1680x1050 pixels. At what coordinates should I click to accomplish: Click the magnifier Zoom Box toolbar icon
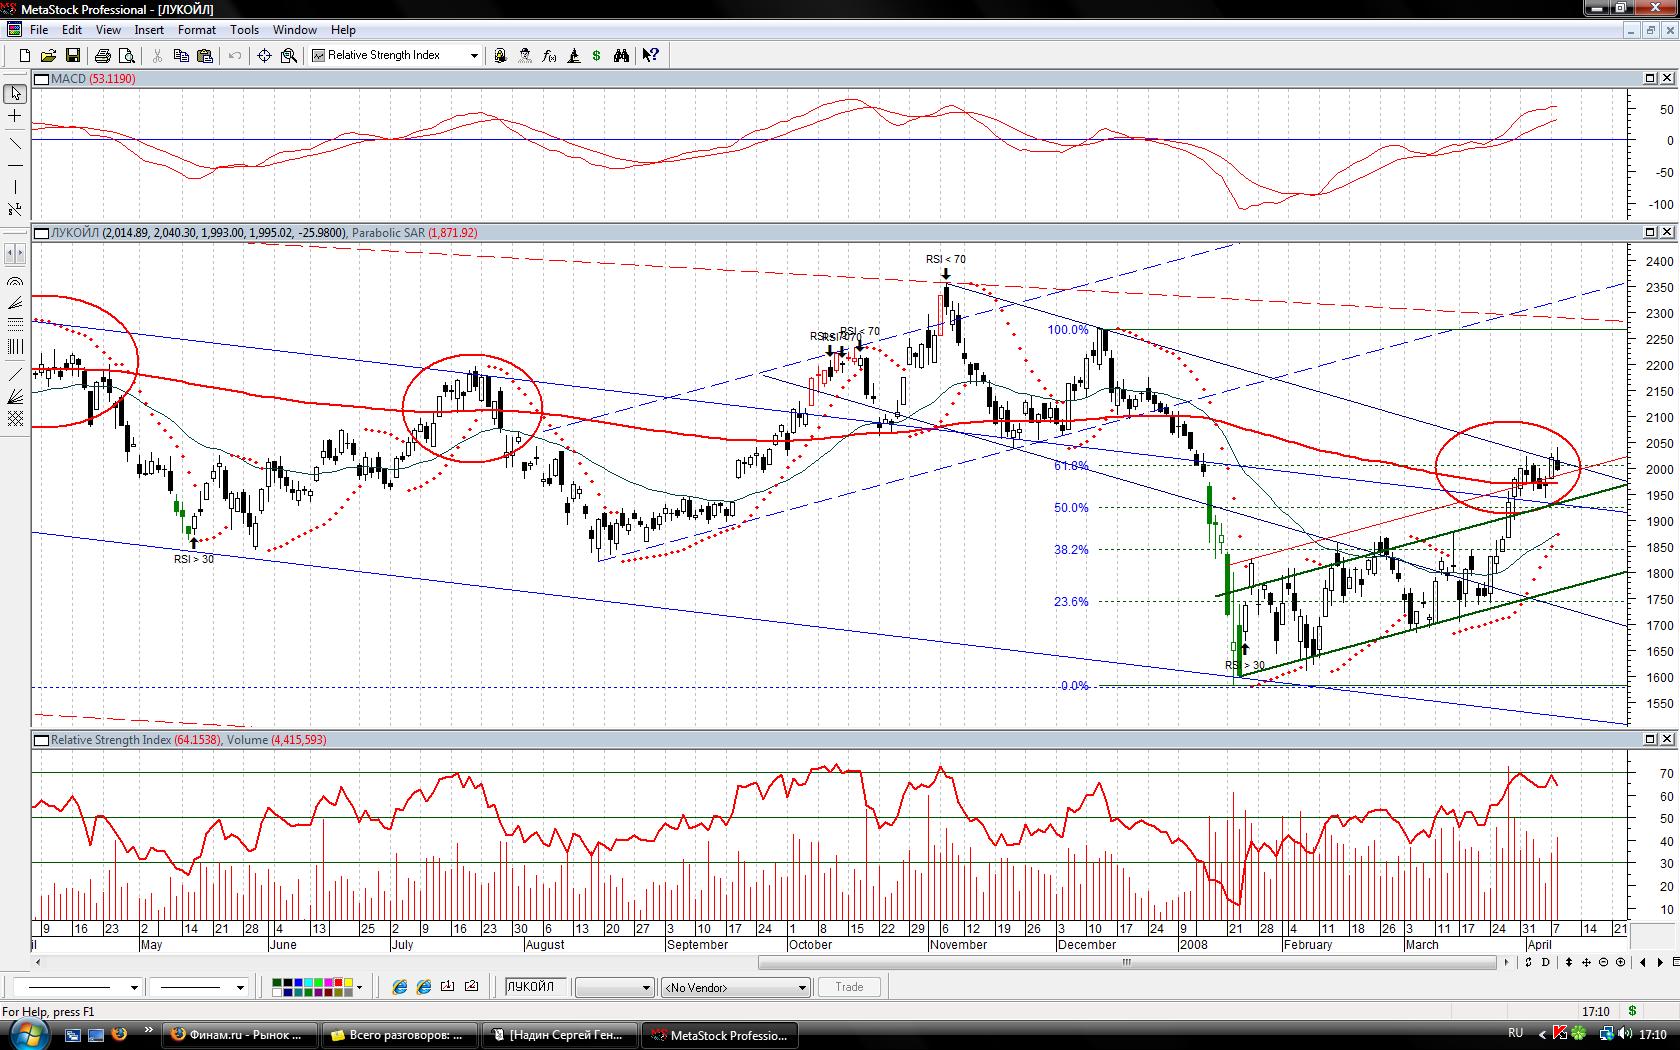(x=289, y=56)
